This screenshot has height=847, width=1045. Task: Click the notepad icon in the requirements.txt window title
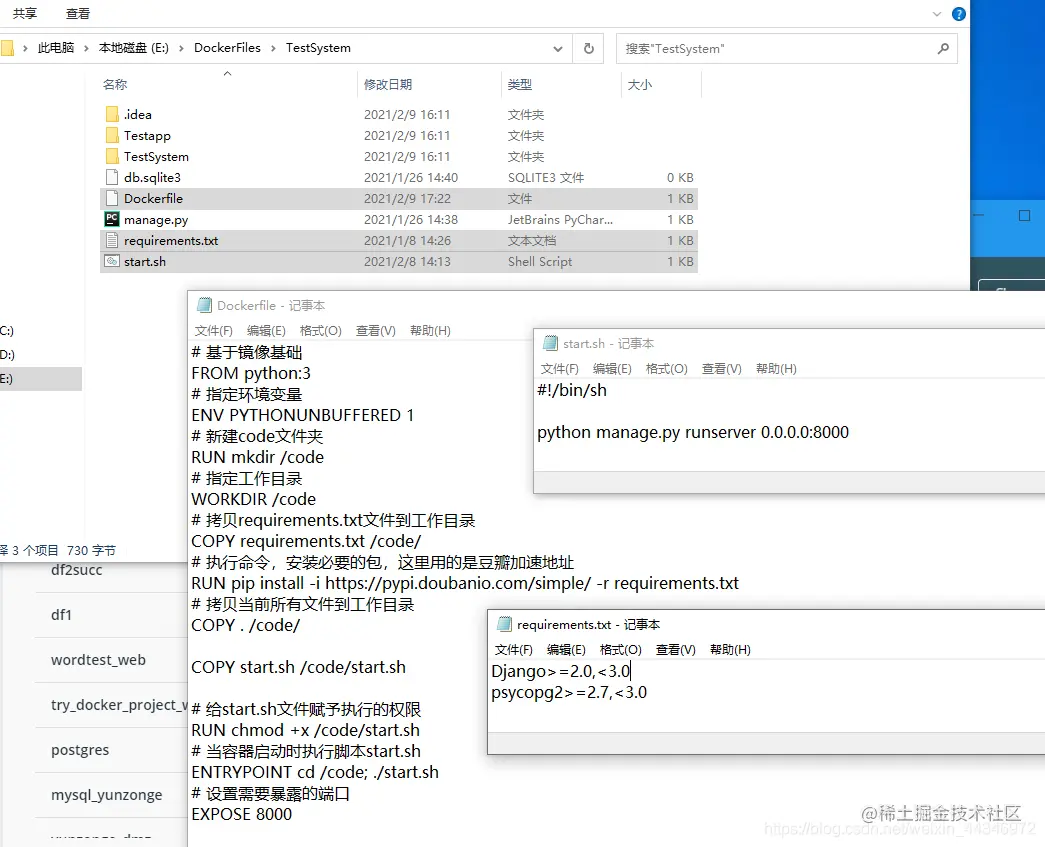coord(504,624)
